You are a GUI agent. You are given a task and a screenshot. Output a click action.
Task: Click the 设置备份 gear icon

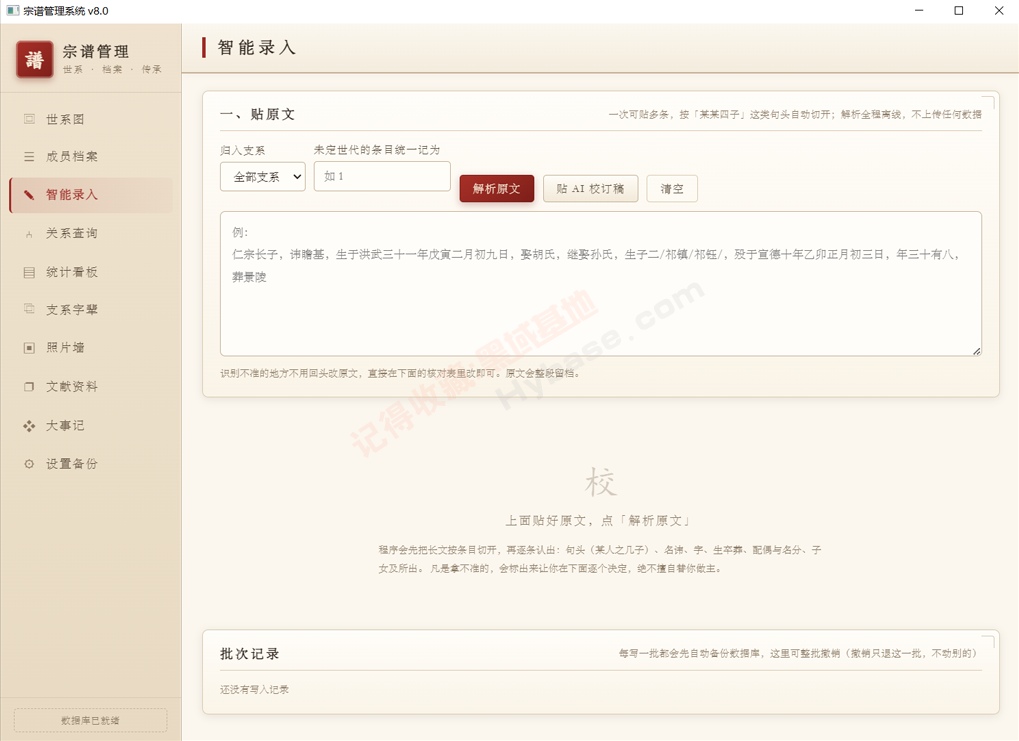click(29, 464)
